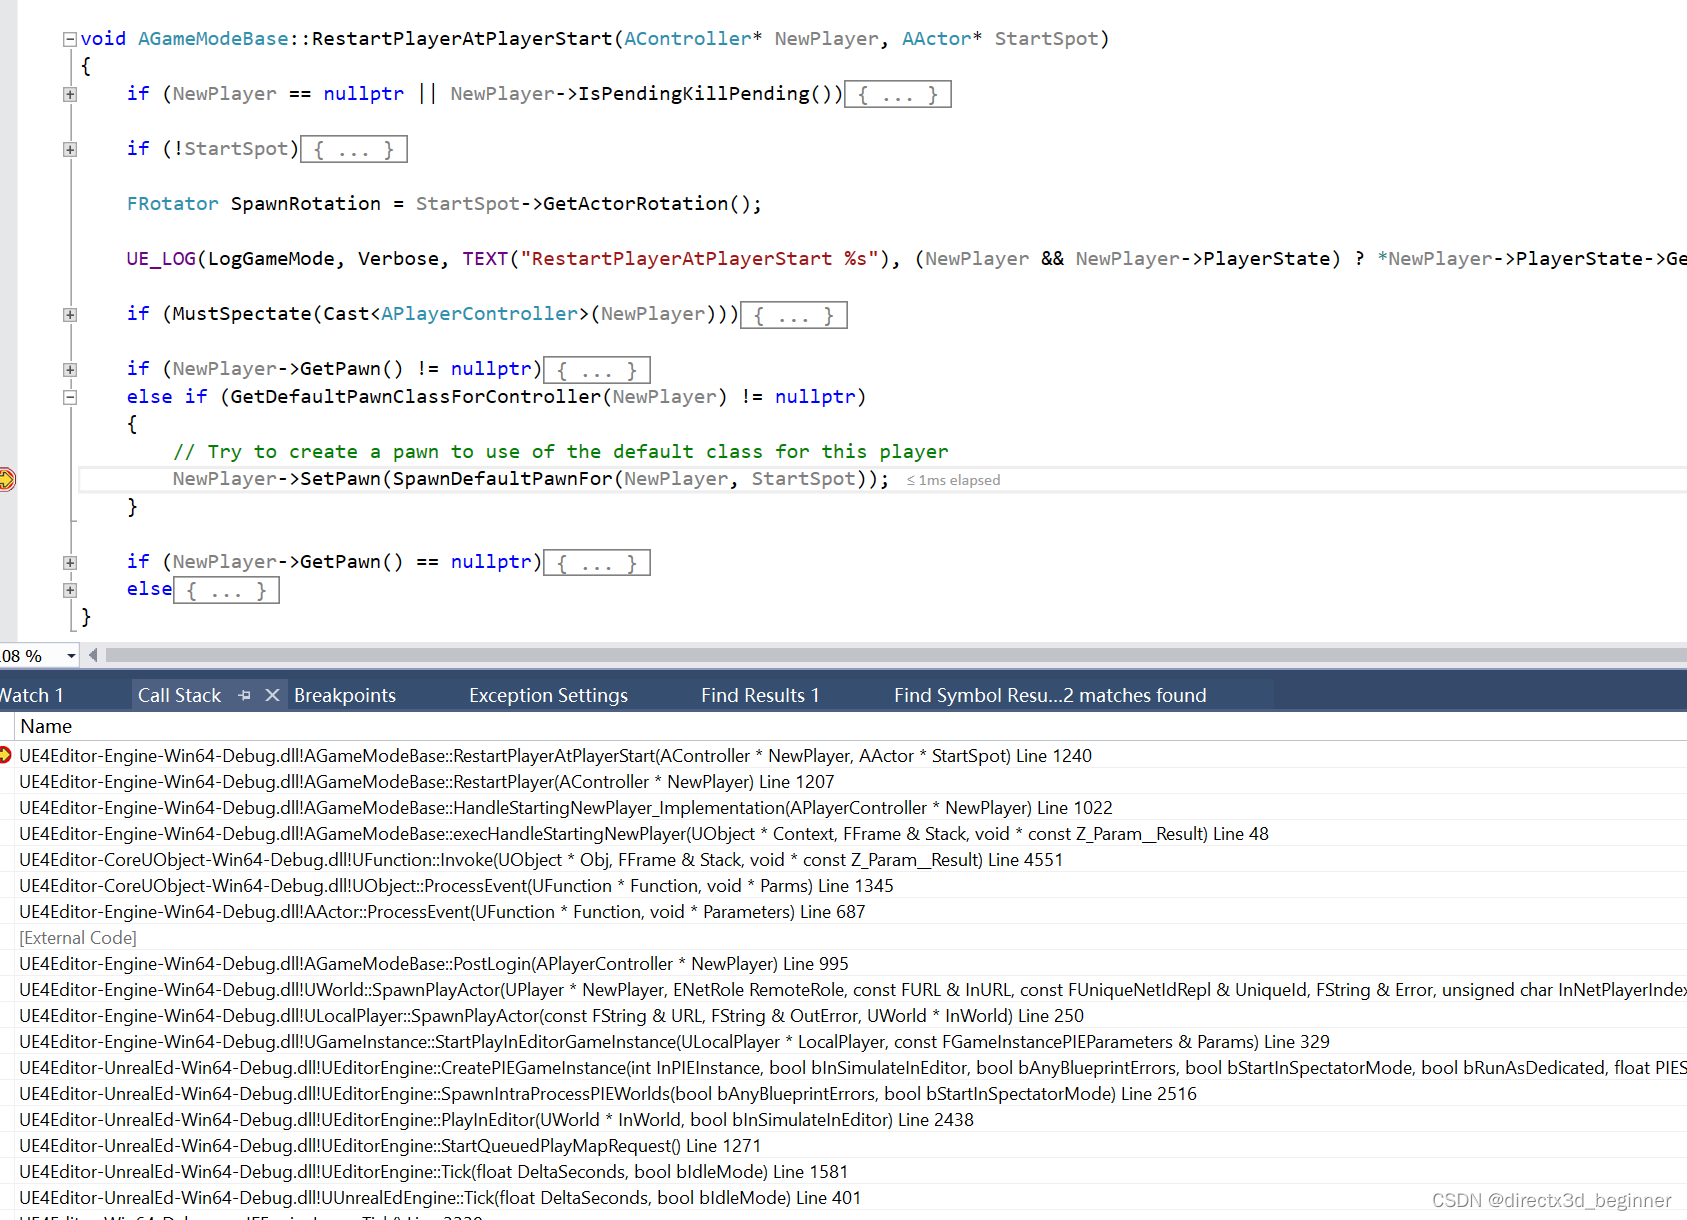Expand the final else block
This screenshot has height=1220, width=1687.
coord(69,590)
